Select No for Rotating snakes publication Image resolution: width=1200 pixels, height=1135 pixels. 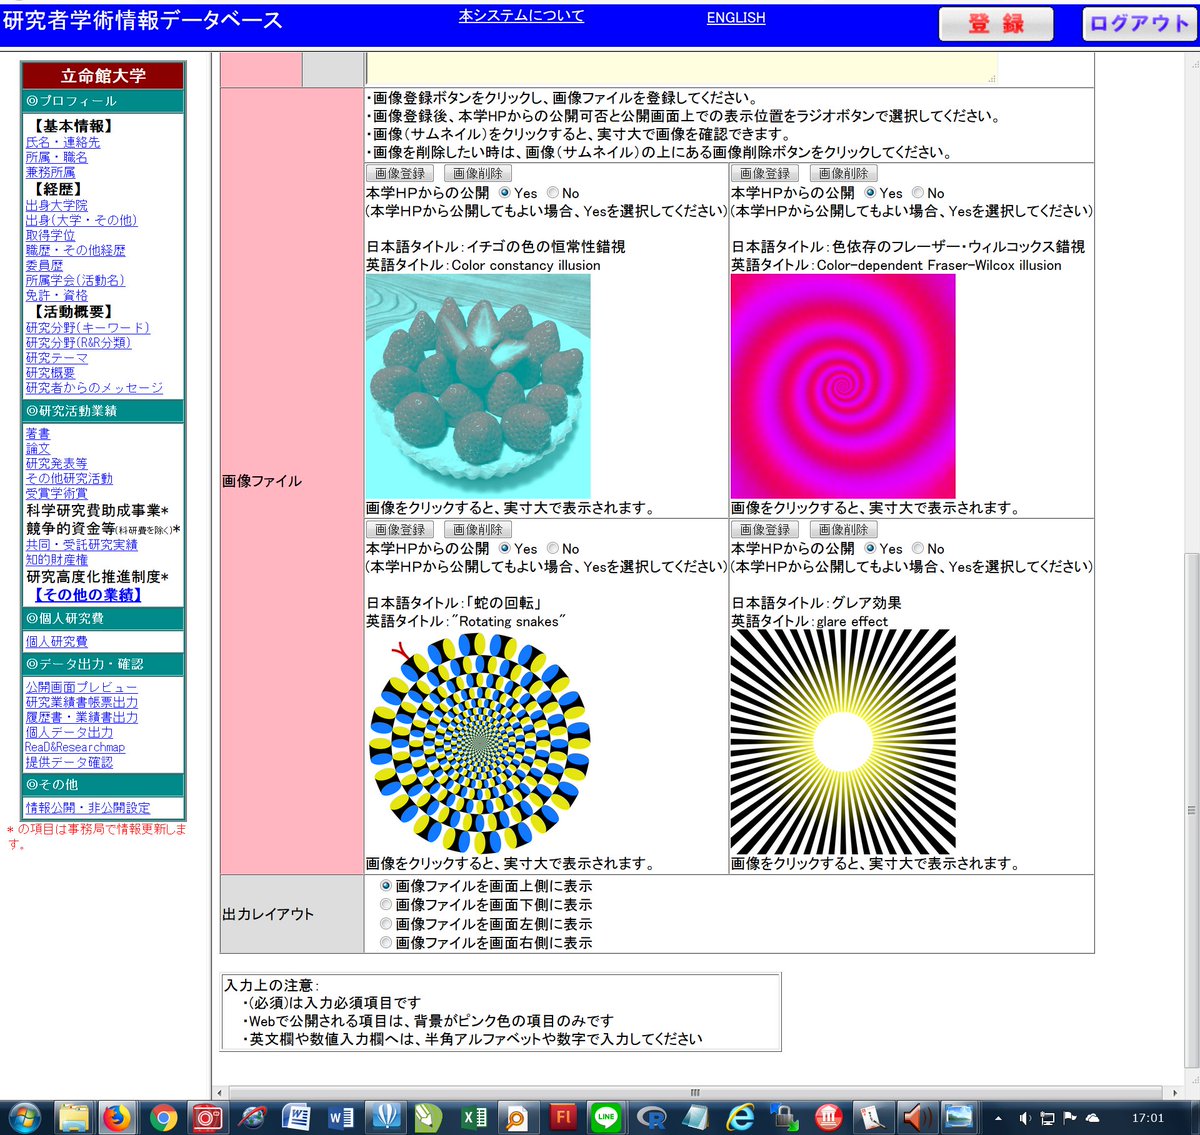[x=552, y=548]
